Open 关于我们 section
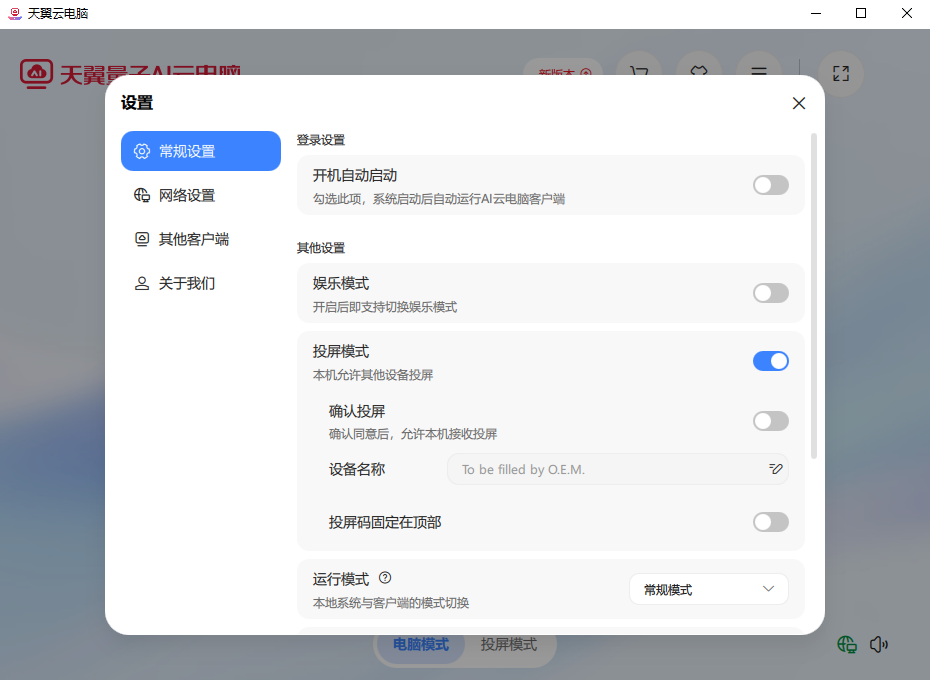Screen dimensions: 930x680 click(x=200, y=283)
